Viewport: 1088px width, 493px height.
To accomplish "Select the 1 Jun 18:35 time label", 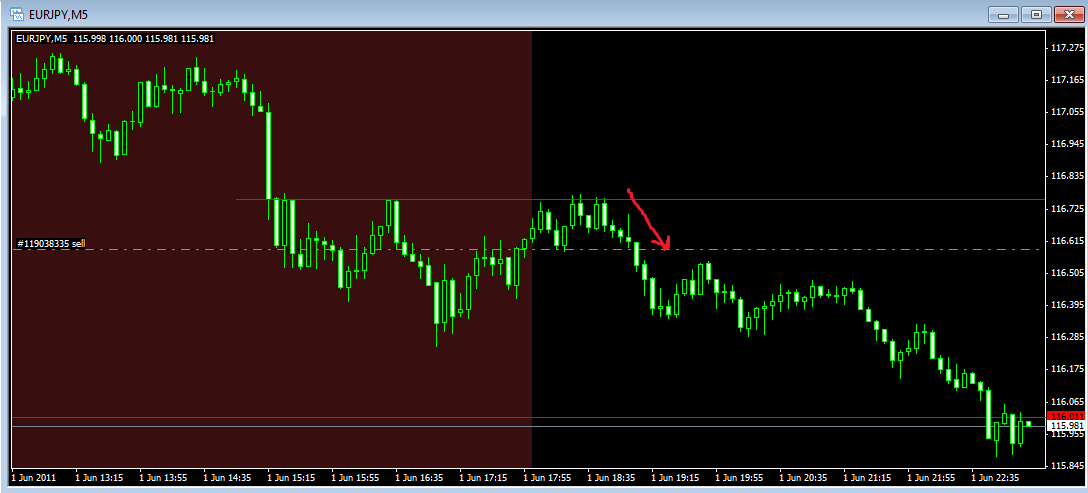I will coord(612,478).
